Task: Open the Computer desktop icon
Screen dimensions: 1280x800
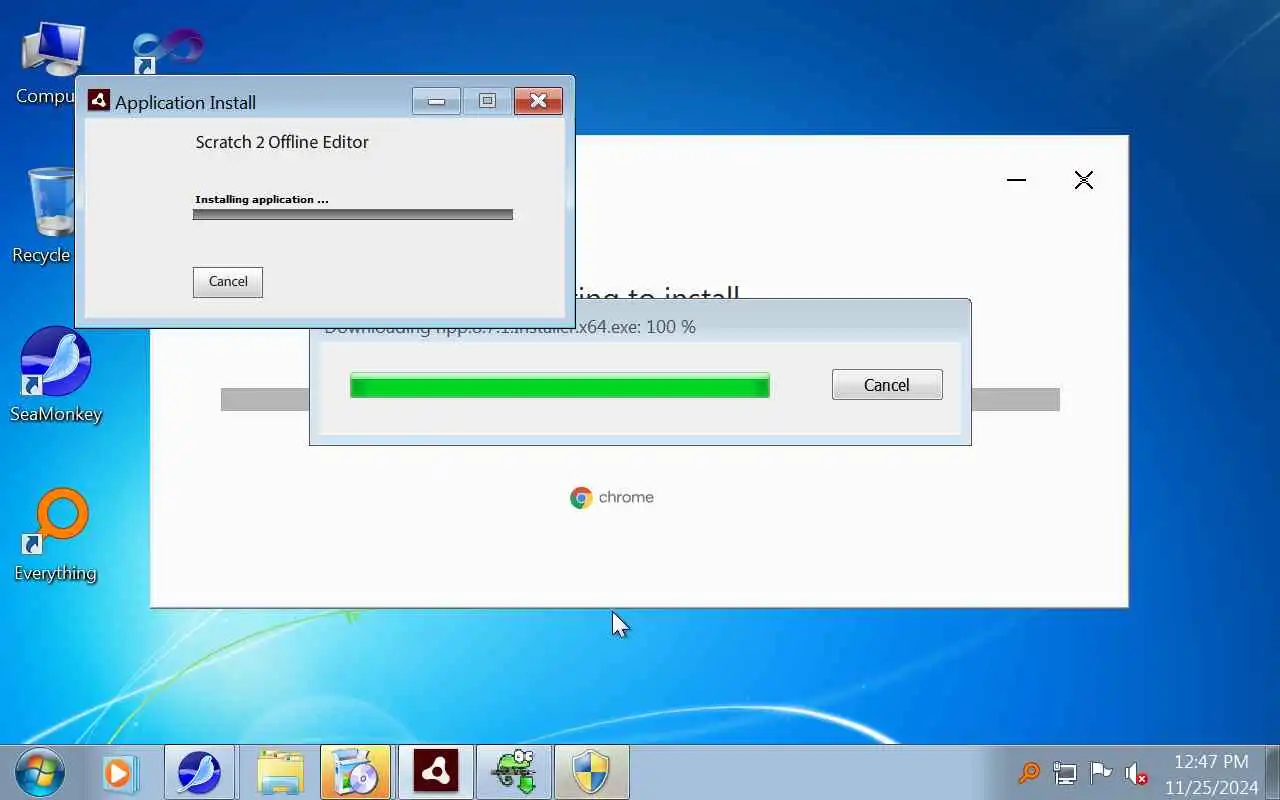Action: tap(52, 62)
